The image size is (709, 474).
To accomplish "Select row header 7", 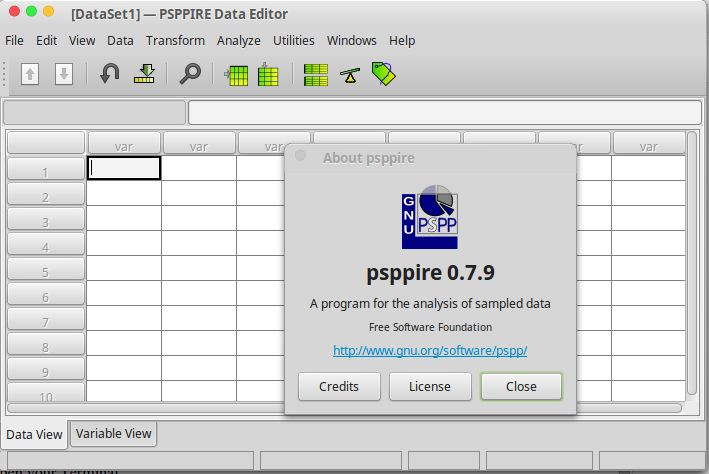I will coord(46,319).
